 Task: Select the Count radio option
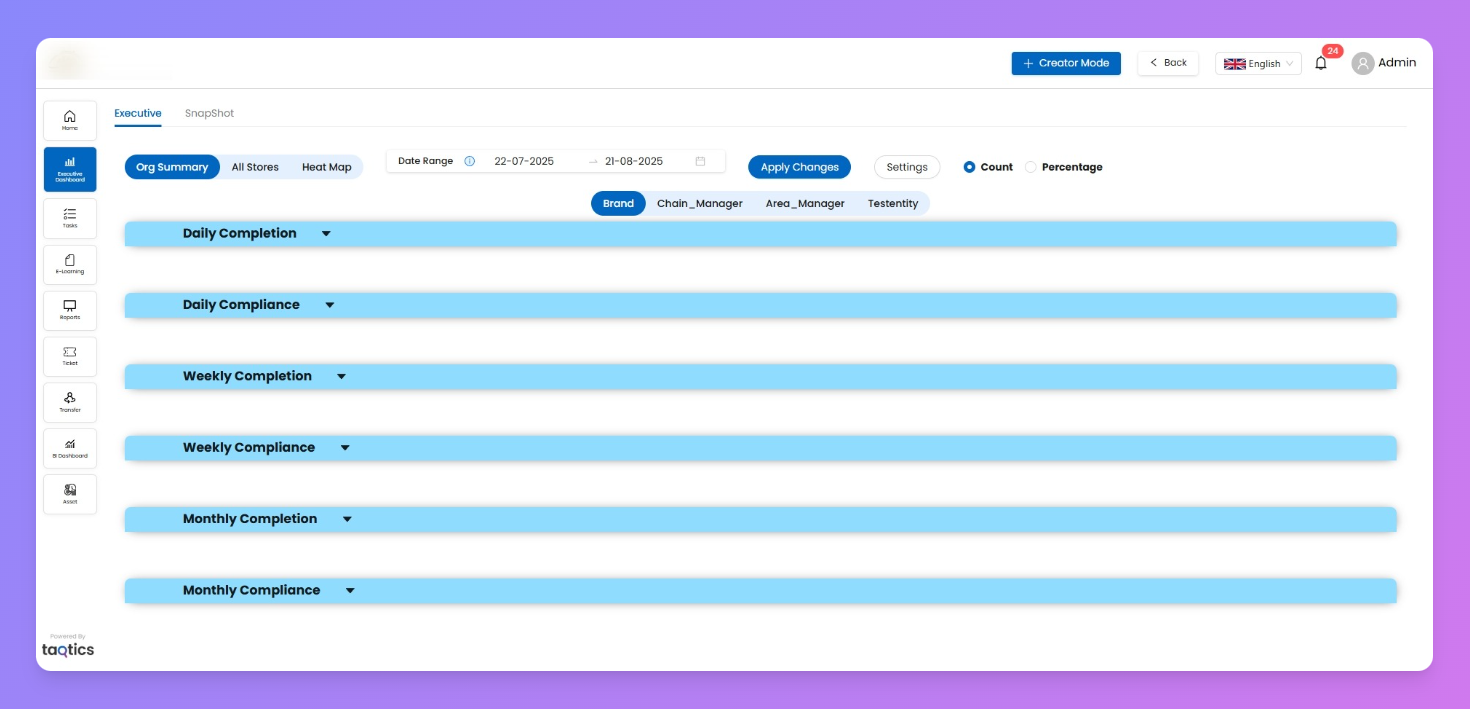[969, 167]
